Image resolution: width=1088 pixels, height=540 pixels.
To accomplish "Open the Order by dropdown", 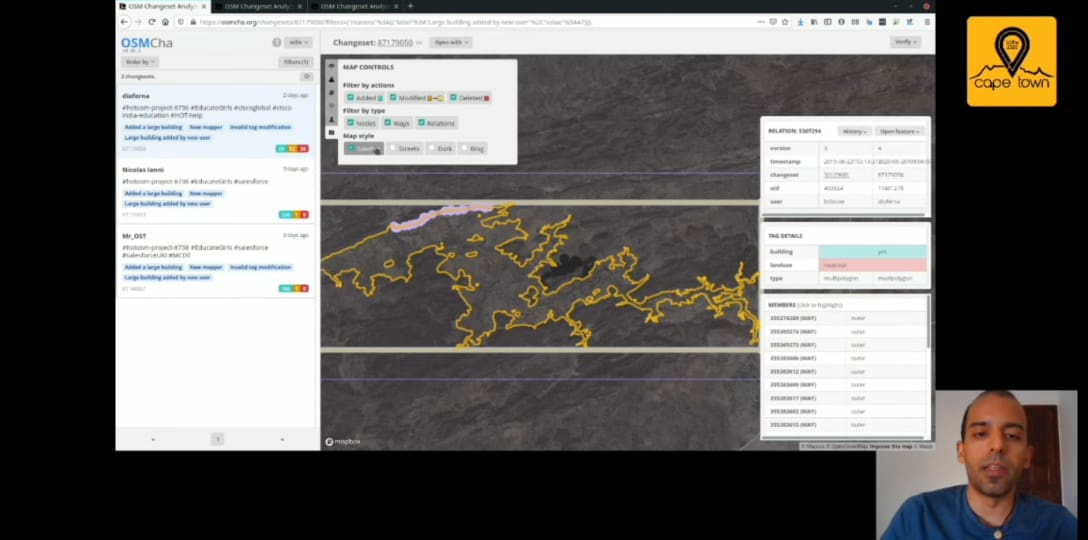I will 139,62.
